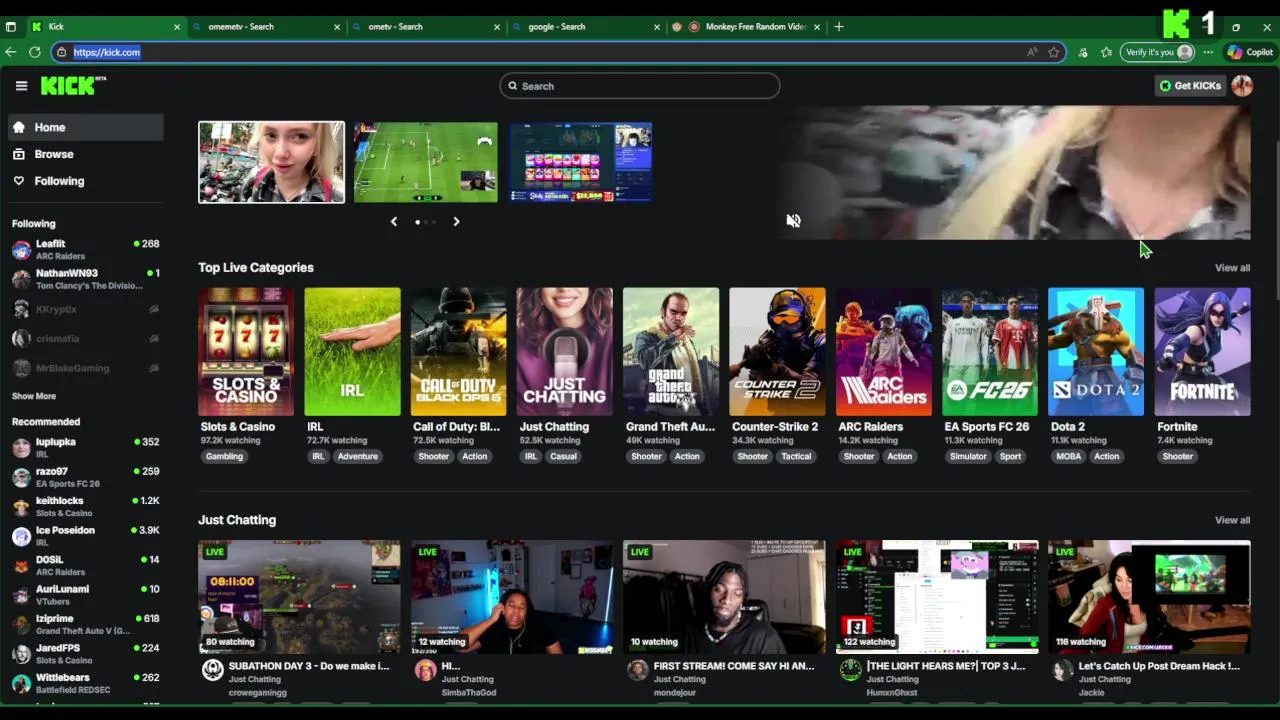This screenshot has height=720, width=1280.
Task: Open Browse in the sidebar
Action: click(x=85, y=154)
